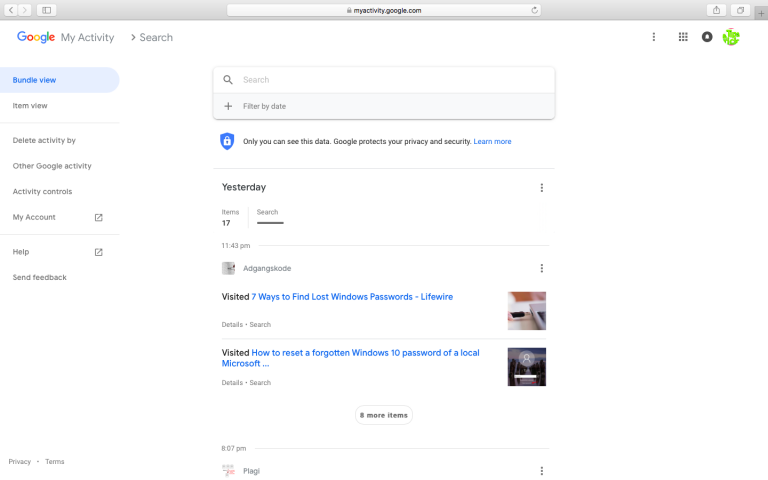Click the blue privacy shield icon
768x480 pixels.
[x=227, y=141]
